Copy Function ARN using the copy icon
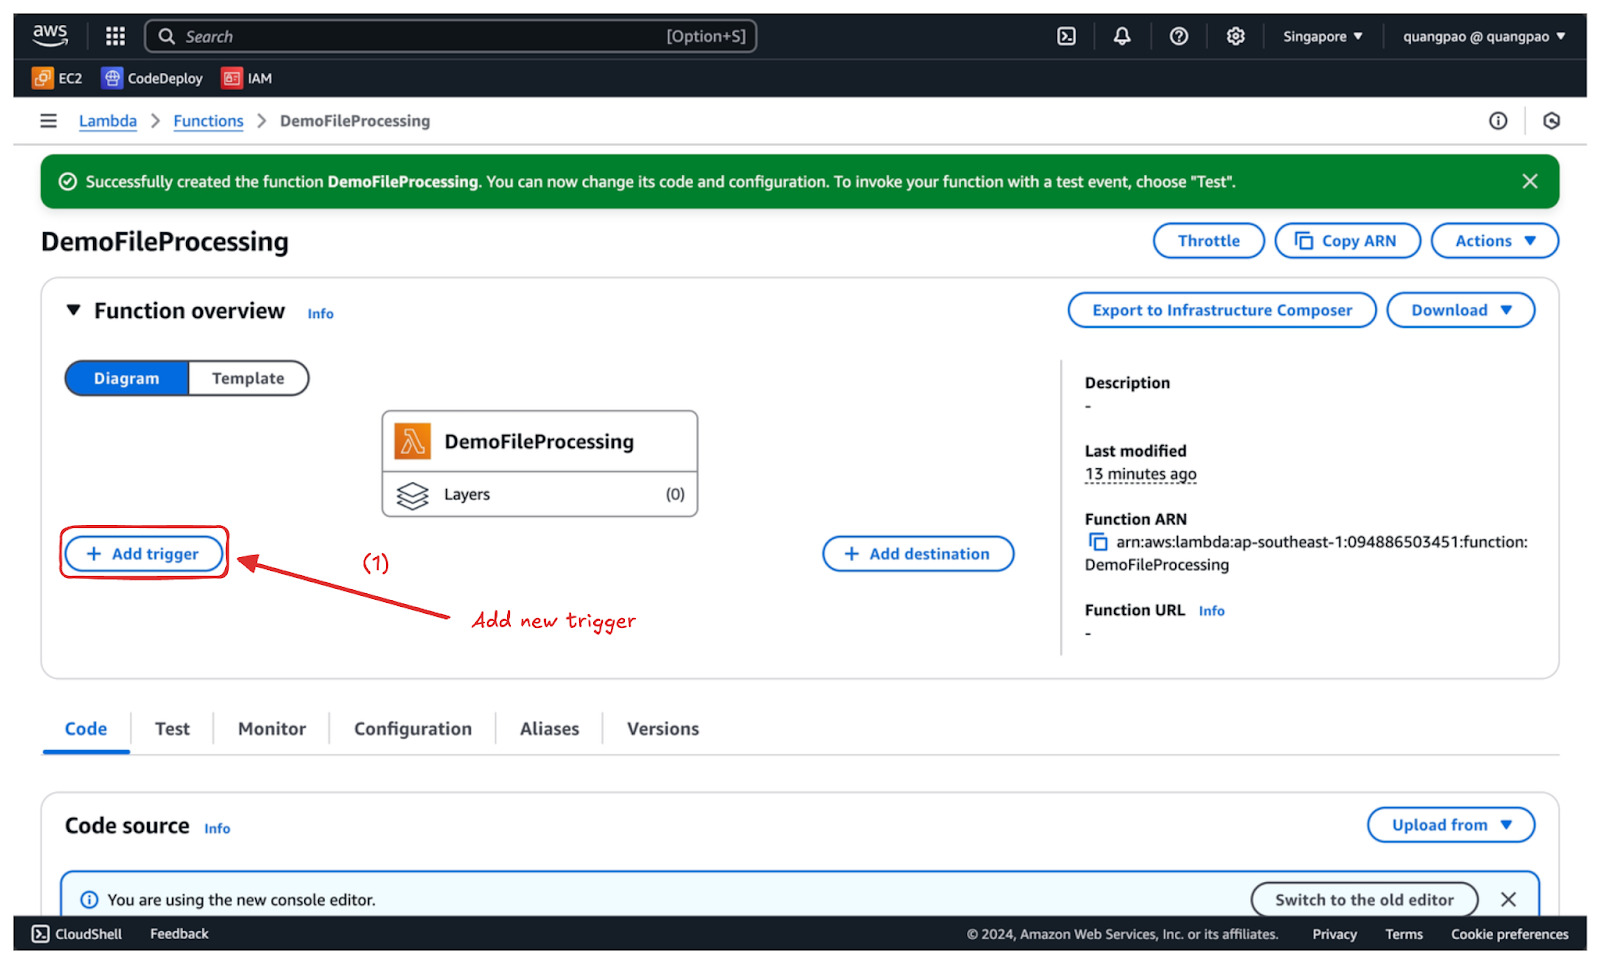Screen dimensions: 1600x964 click(1098, 542)
